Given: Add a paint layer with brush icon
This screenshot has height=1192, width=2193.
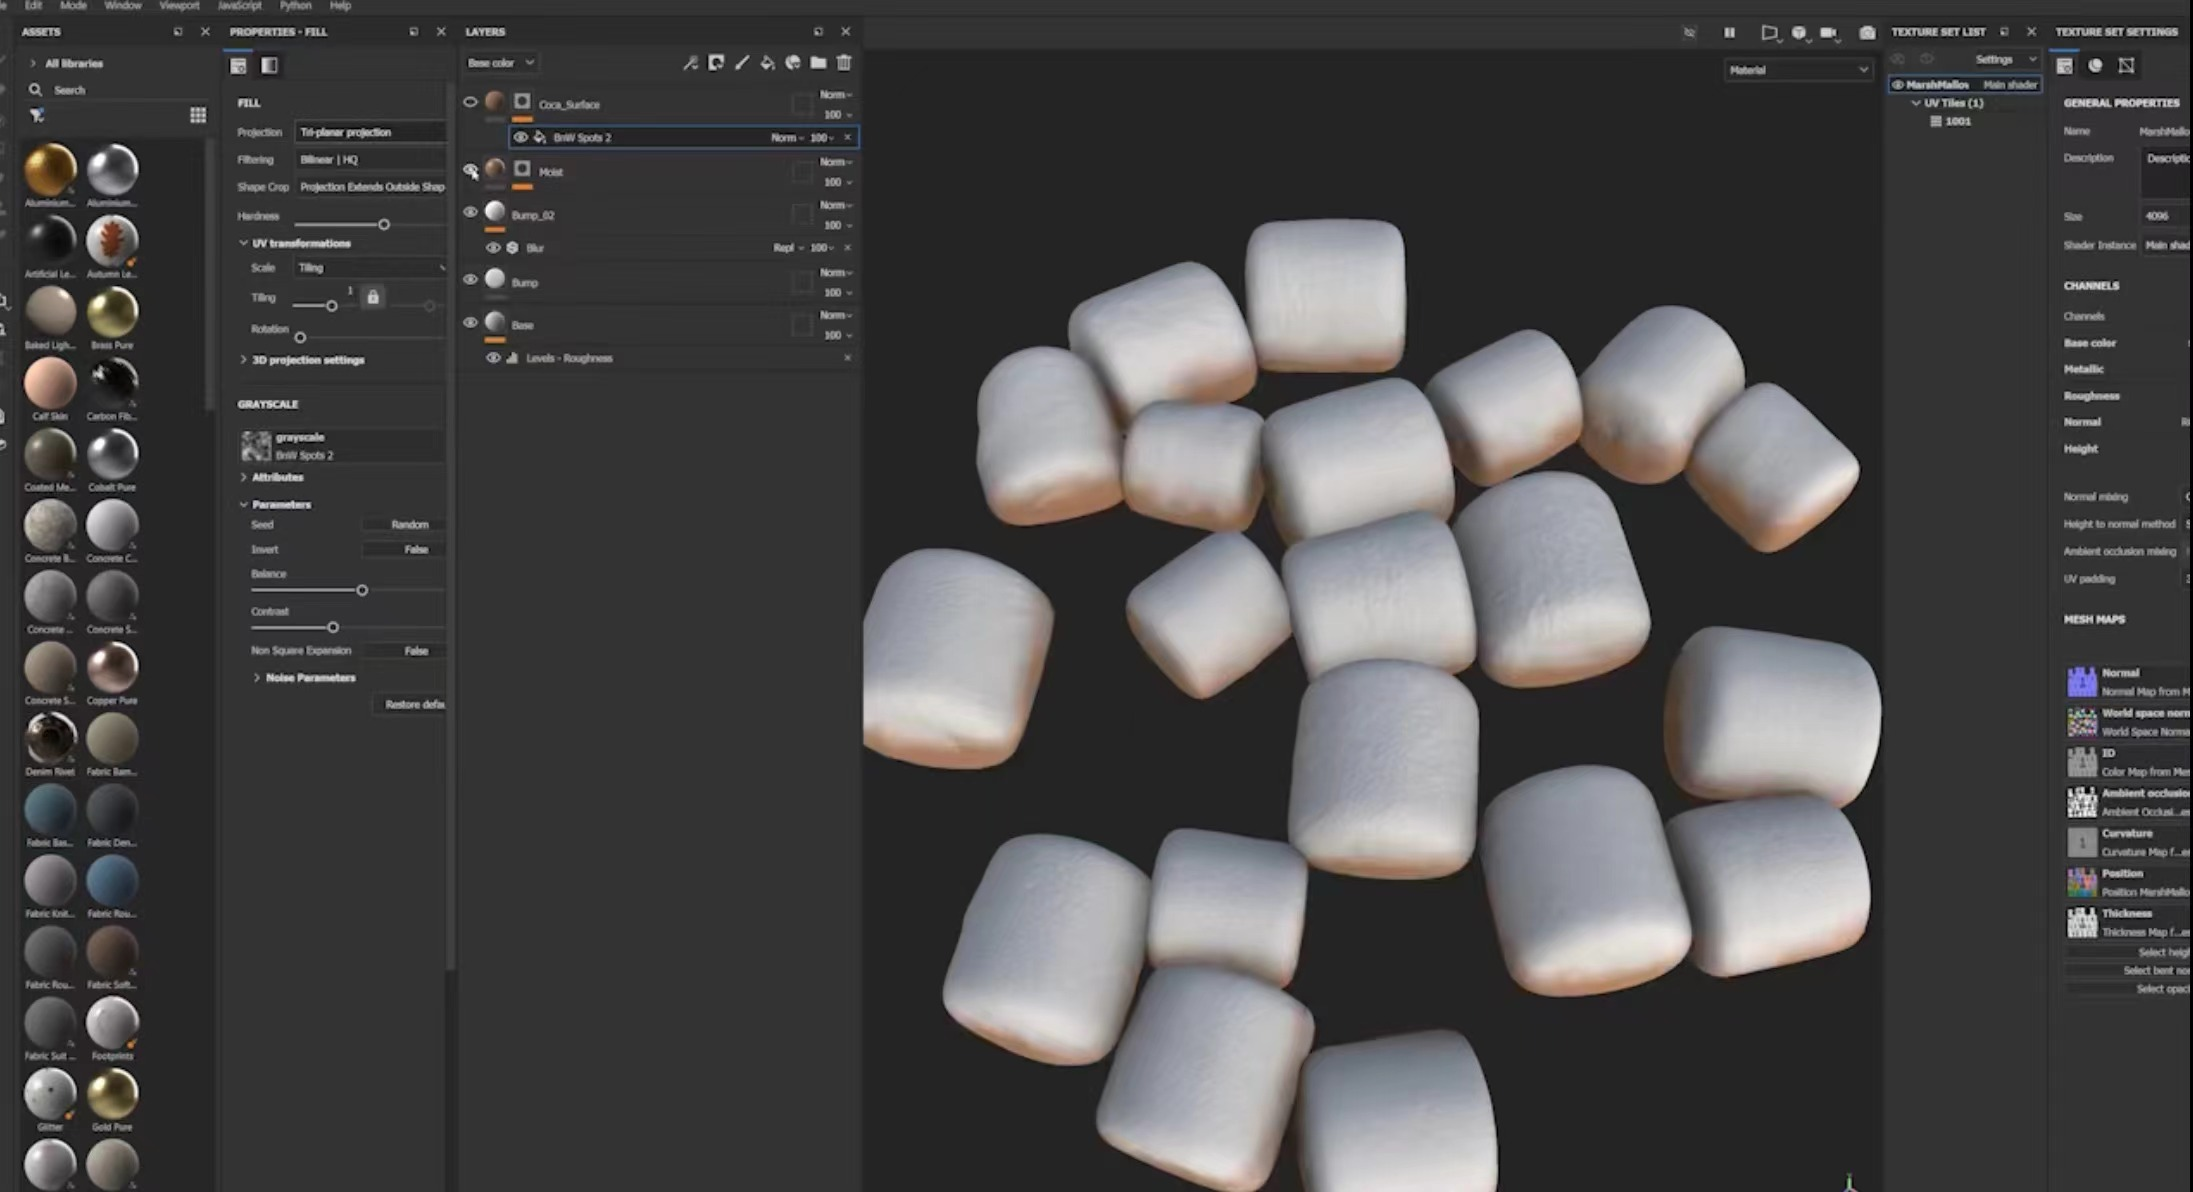Looking at the screenshot, I should pos(742,63).
